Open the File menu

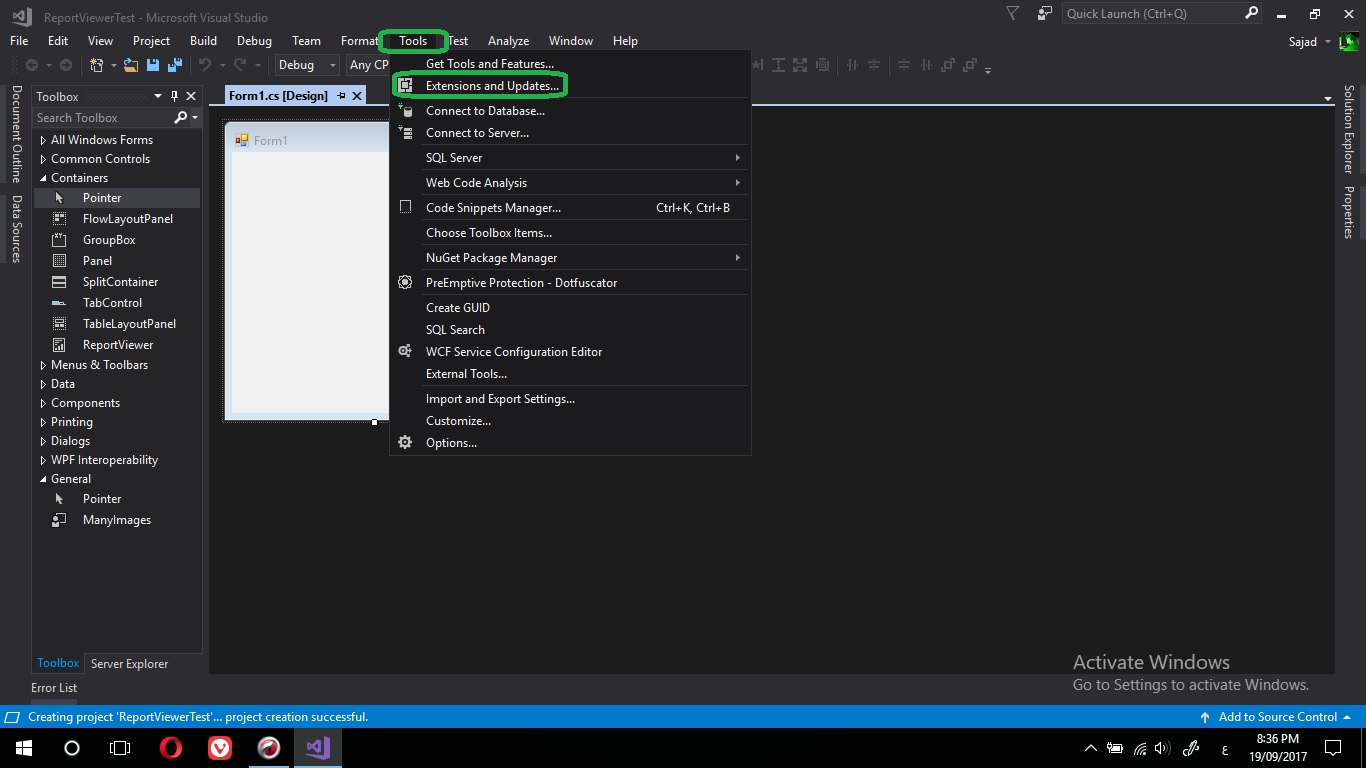[x=19, y=41]
